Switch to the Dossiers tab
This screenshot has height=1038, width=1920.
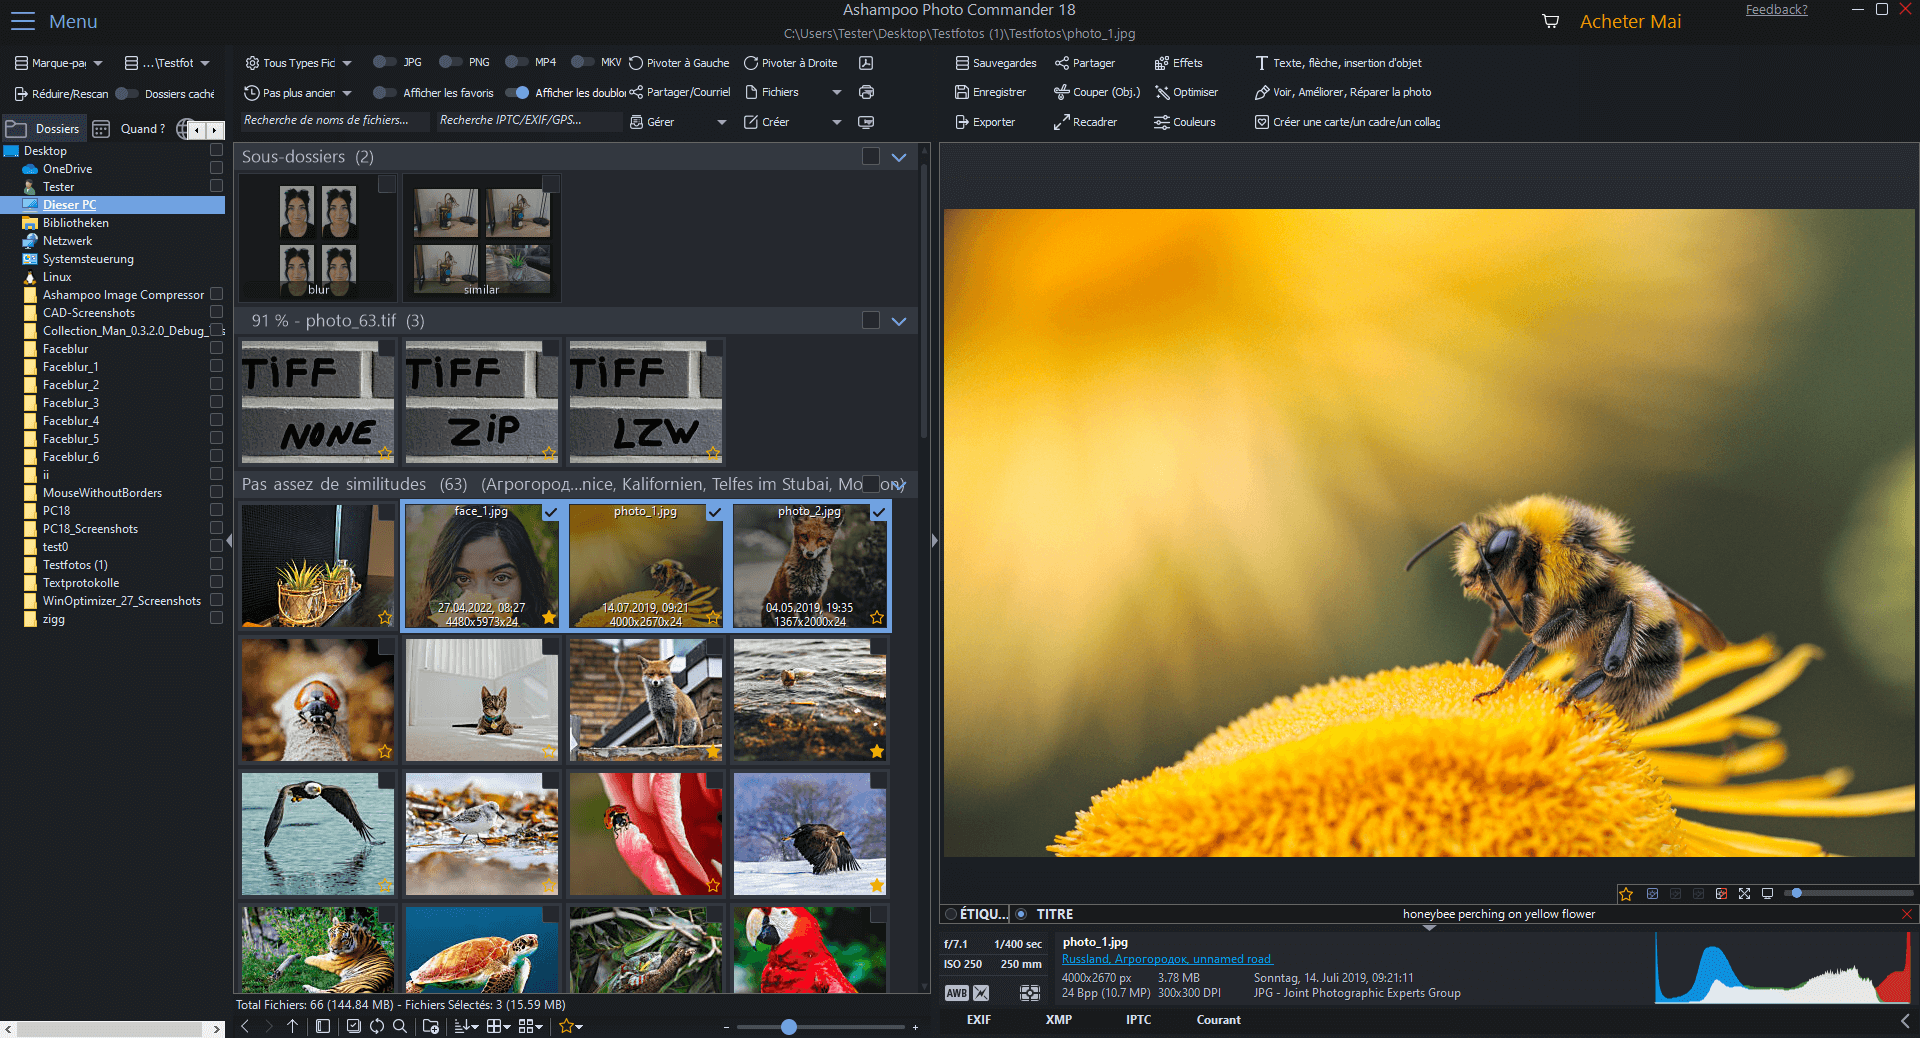point(43,129)
